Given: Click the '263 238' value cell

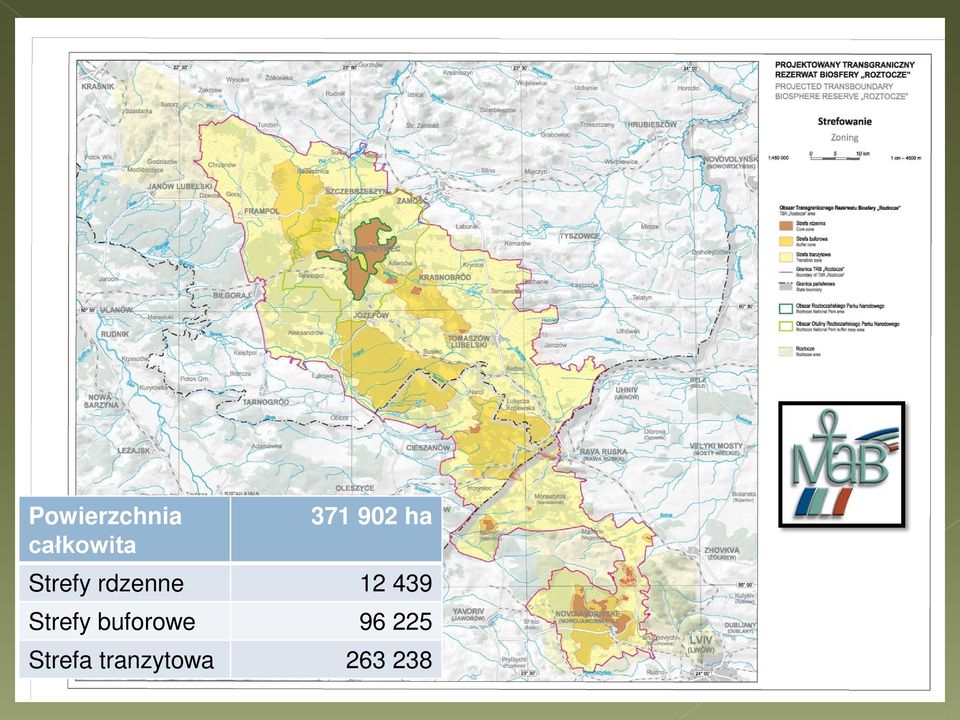Looking at the screenshot, I should 336,659.
